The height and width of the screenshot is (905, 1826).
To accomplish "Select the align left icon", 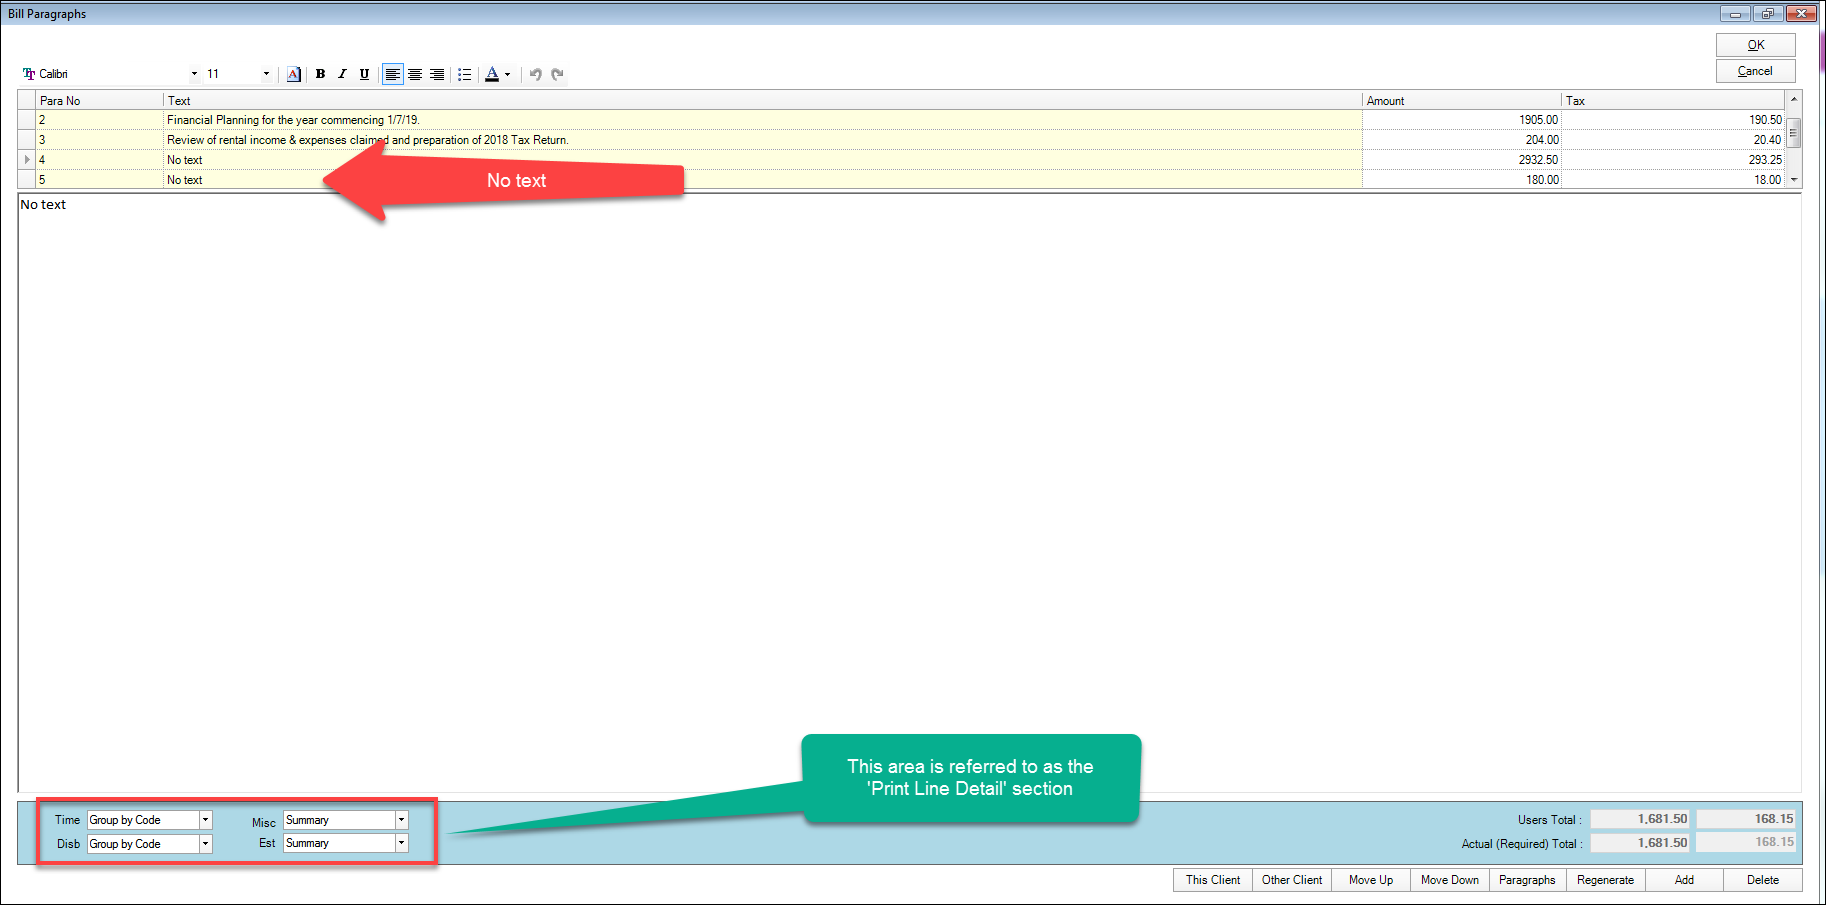I will [x=392, y=74].
